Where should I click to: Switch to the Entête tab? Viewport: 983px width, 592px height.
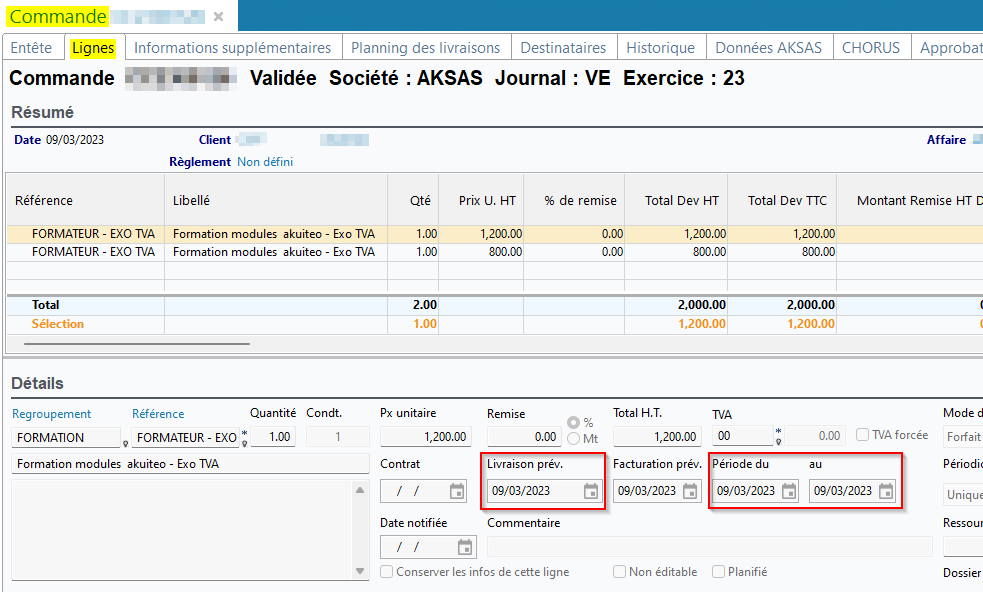coord(31,48)
